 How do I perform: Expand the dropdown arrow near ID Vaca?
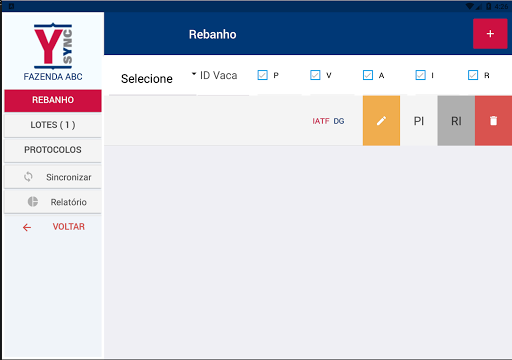tap(194, 73)
